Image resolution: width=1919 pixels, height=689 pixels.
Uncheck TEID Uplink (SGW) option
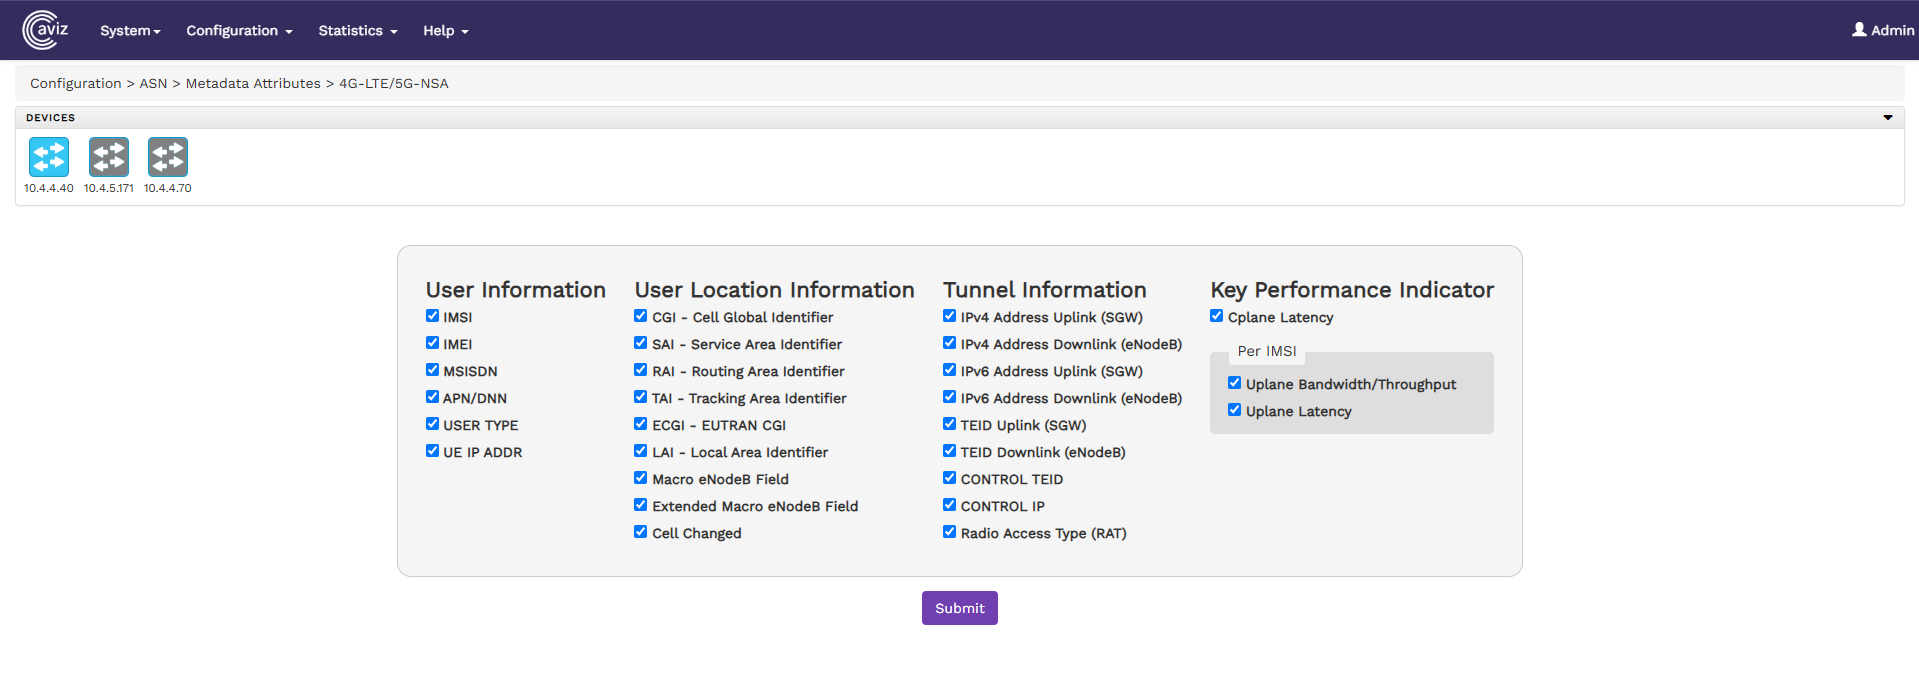(x=950, y=424)
